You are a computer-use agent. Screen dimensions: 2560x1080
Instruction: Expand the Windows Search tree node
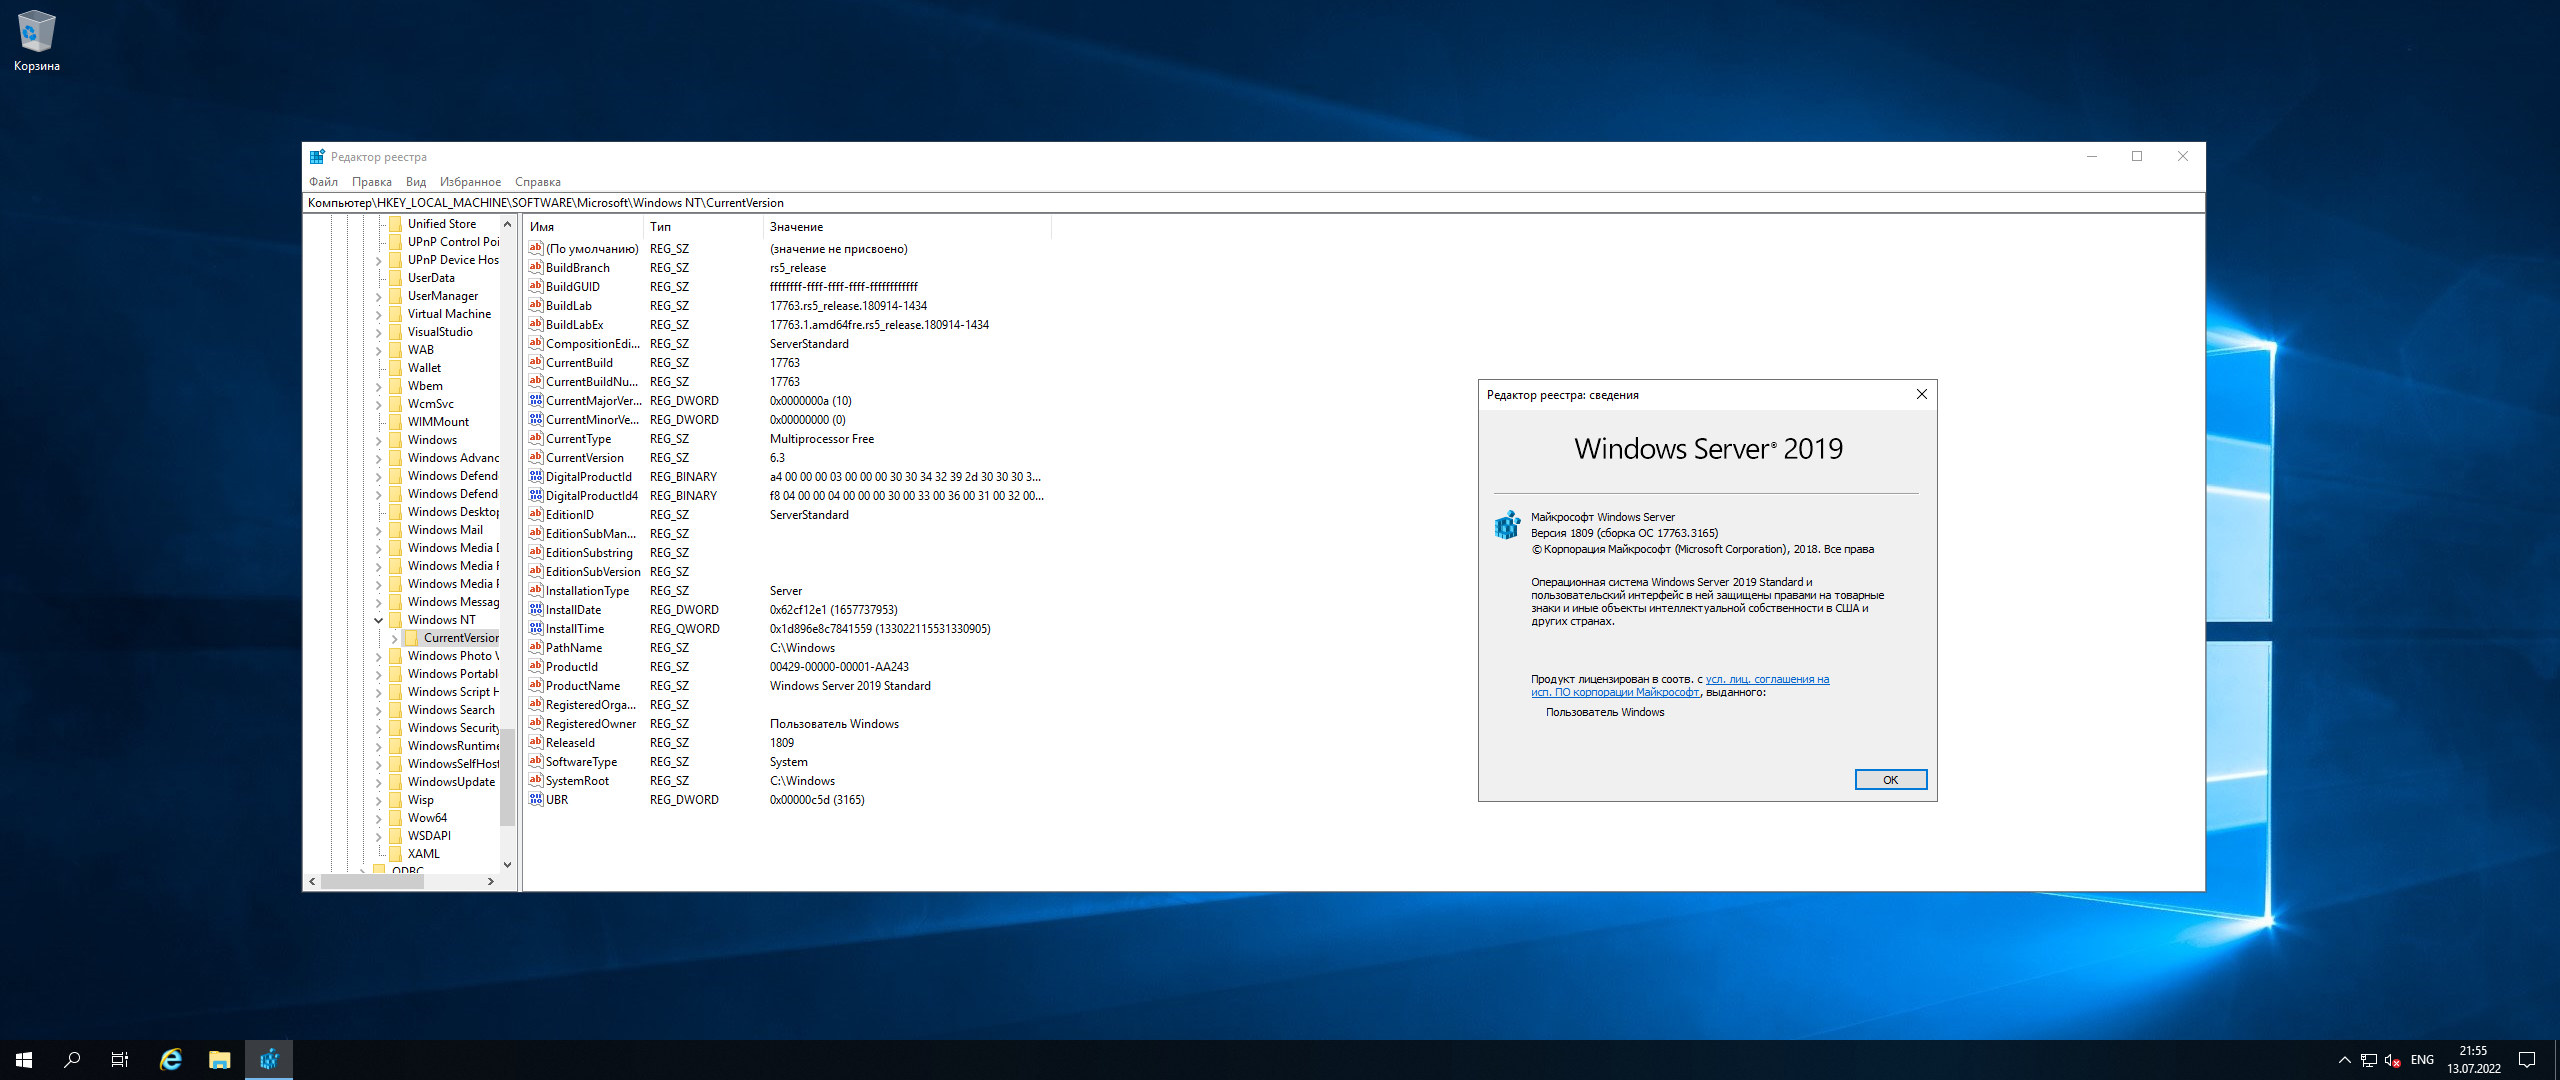pyautogui.click(x=379, y=710)
